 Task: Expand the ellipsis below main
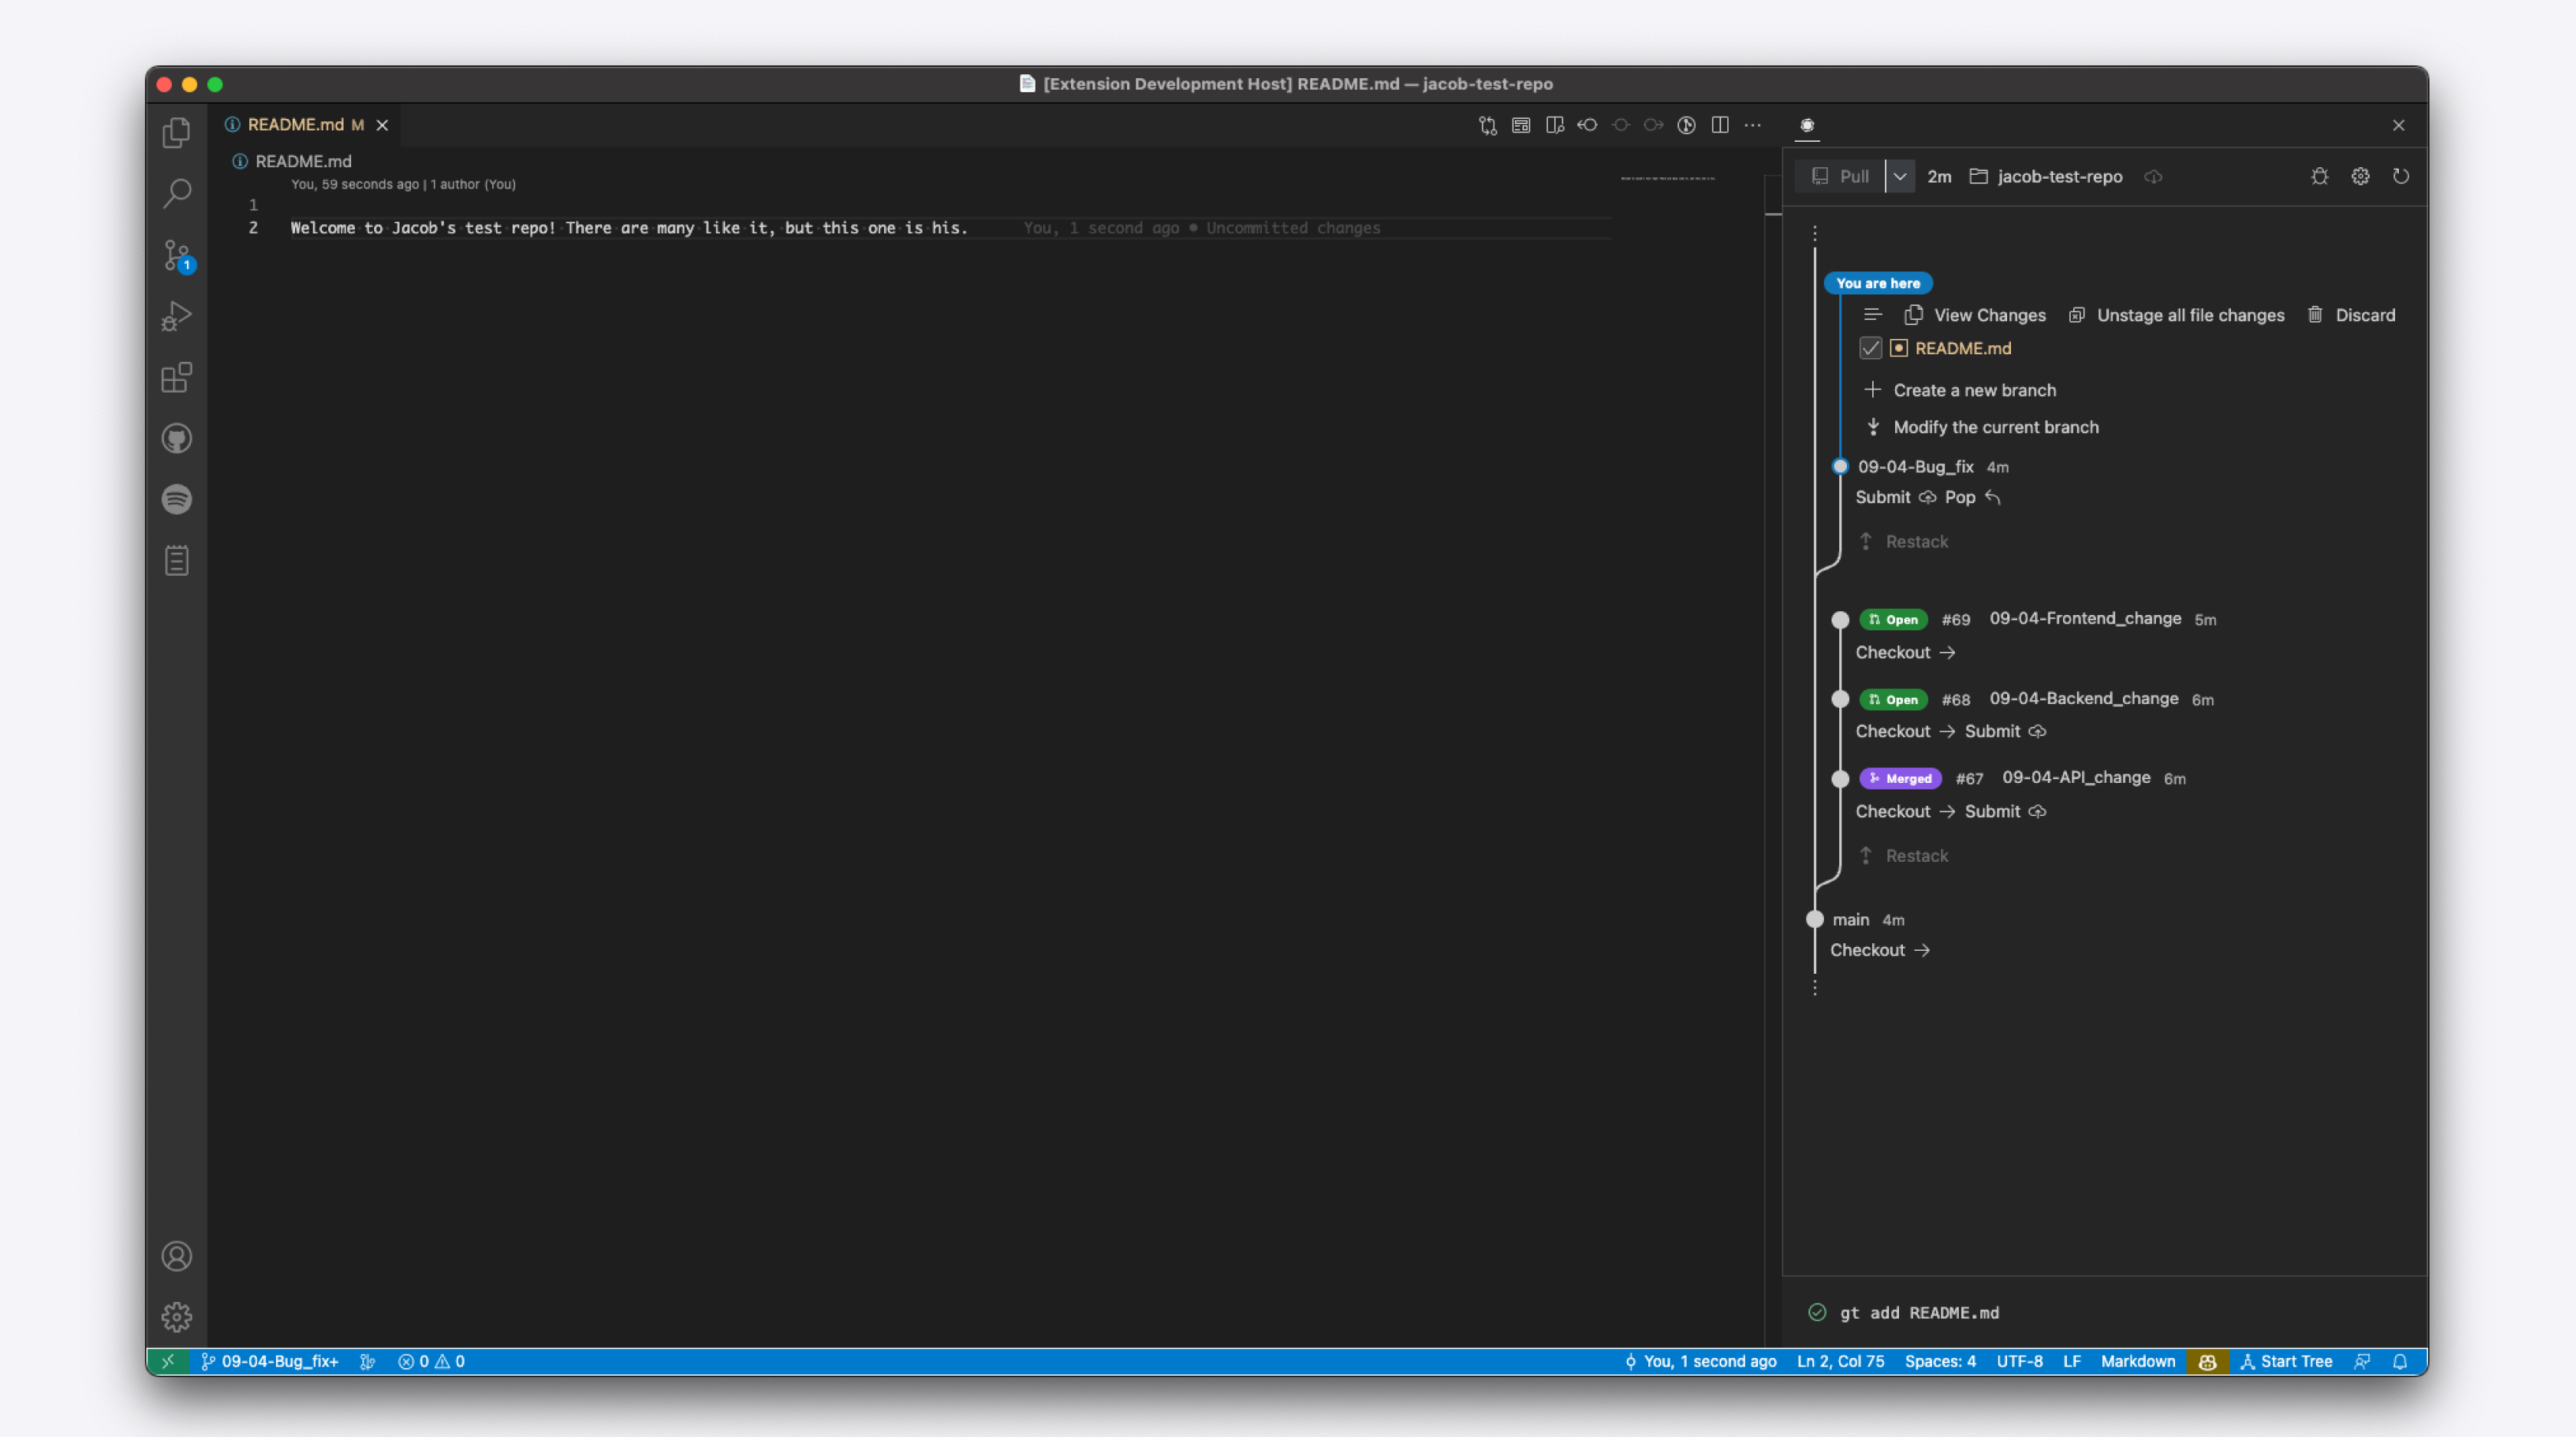[1815, 987]
